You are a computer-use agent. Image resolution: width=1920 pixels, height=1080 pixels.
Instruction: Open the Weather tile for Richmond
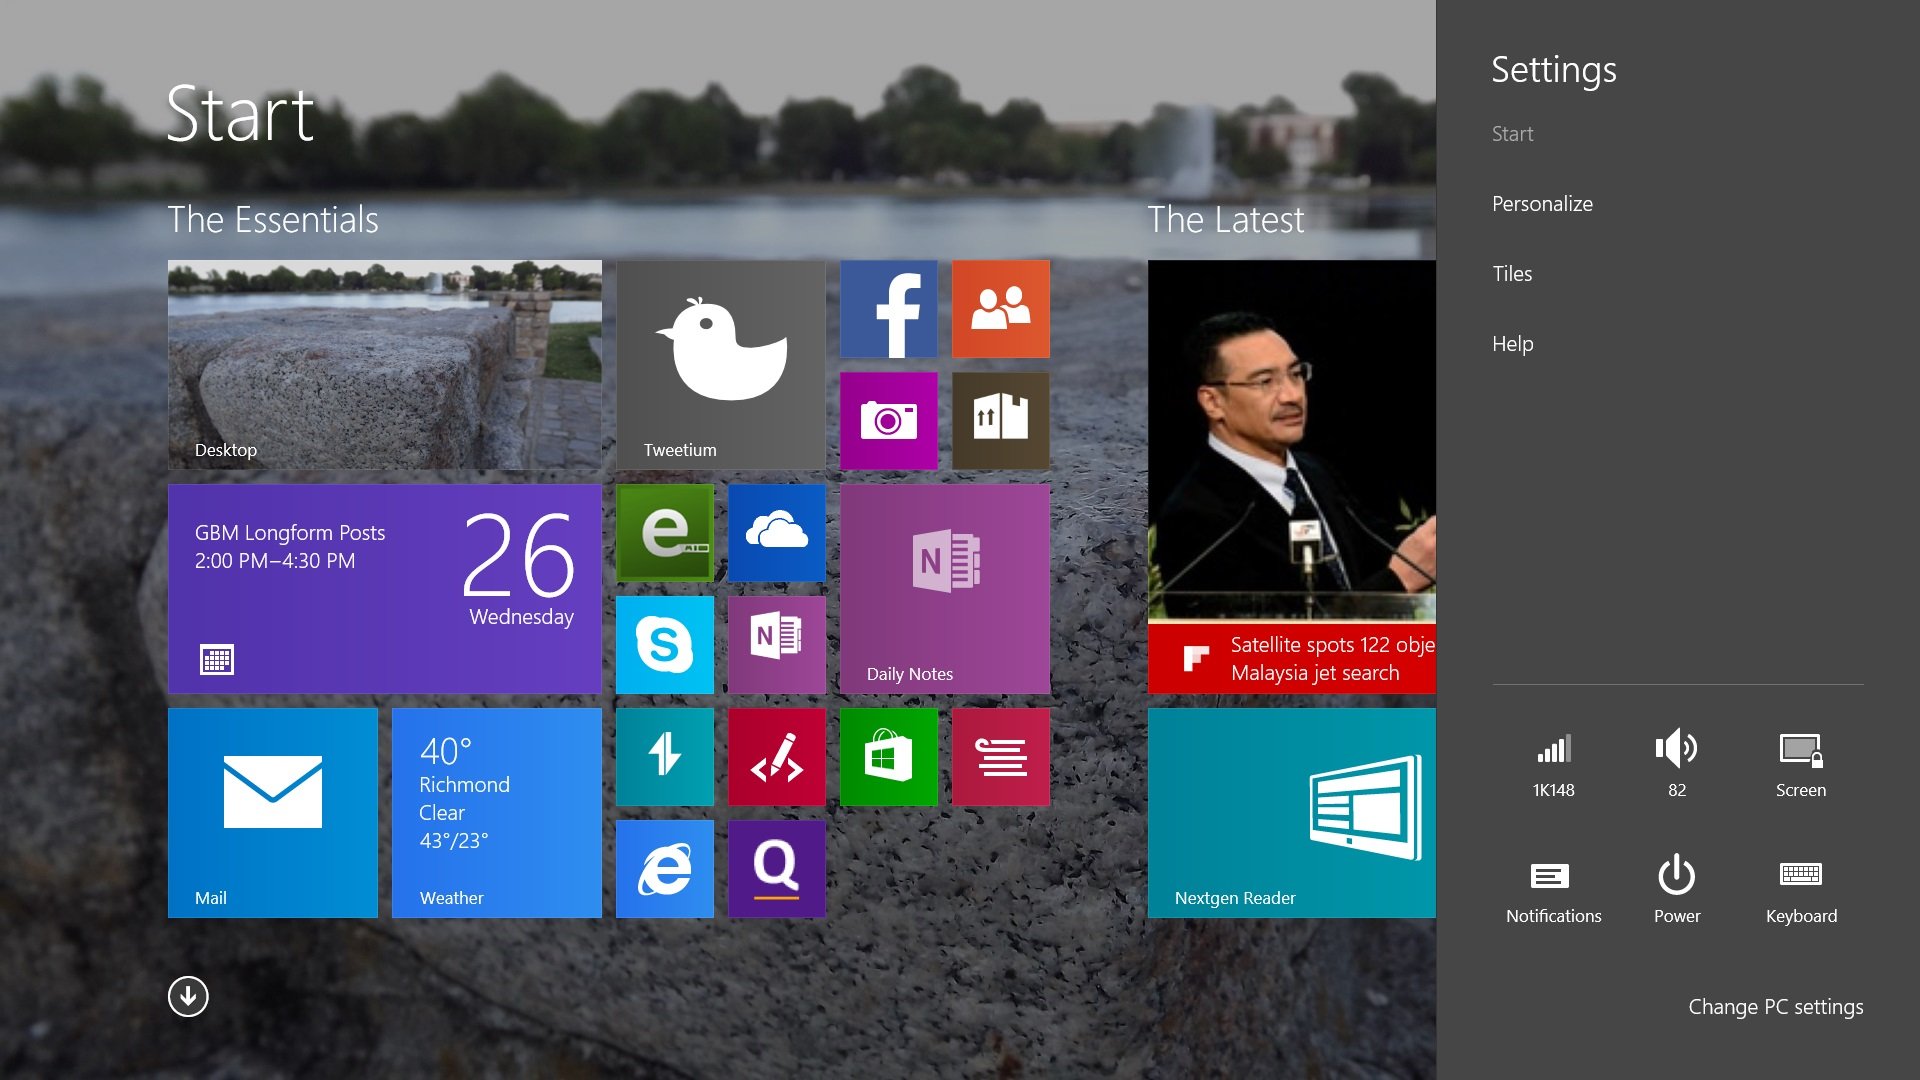(497, 813)
